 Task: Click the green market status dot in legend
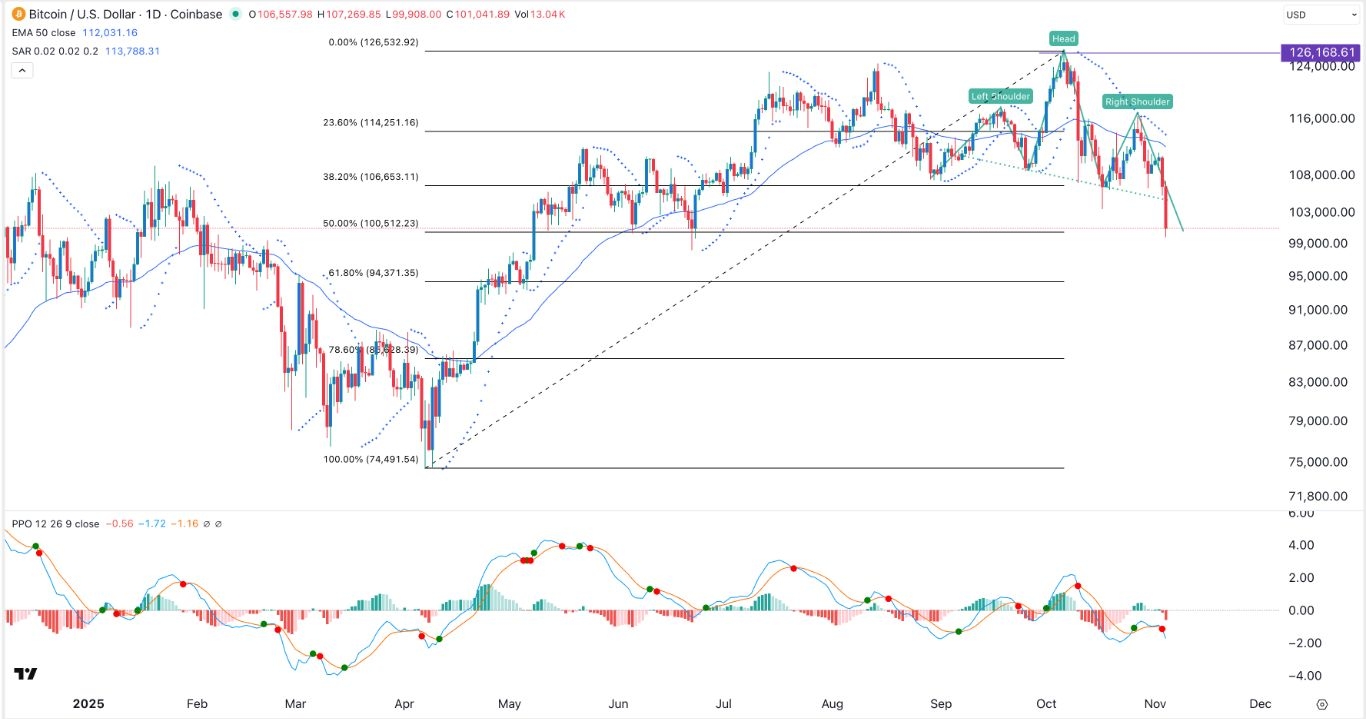point(234,15)
